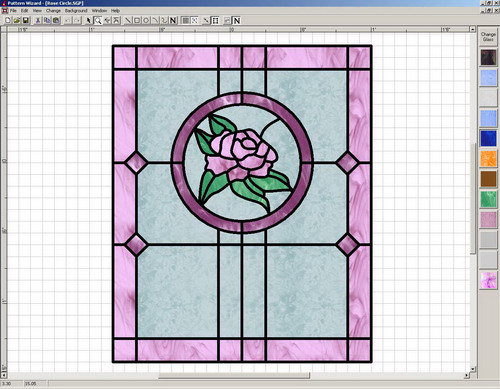Choose the rectangle drawing tool

pos(137,21)
